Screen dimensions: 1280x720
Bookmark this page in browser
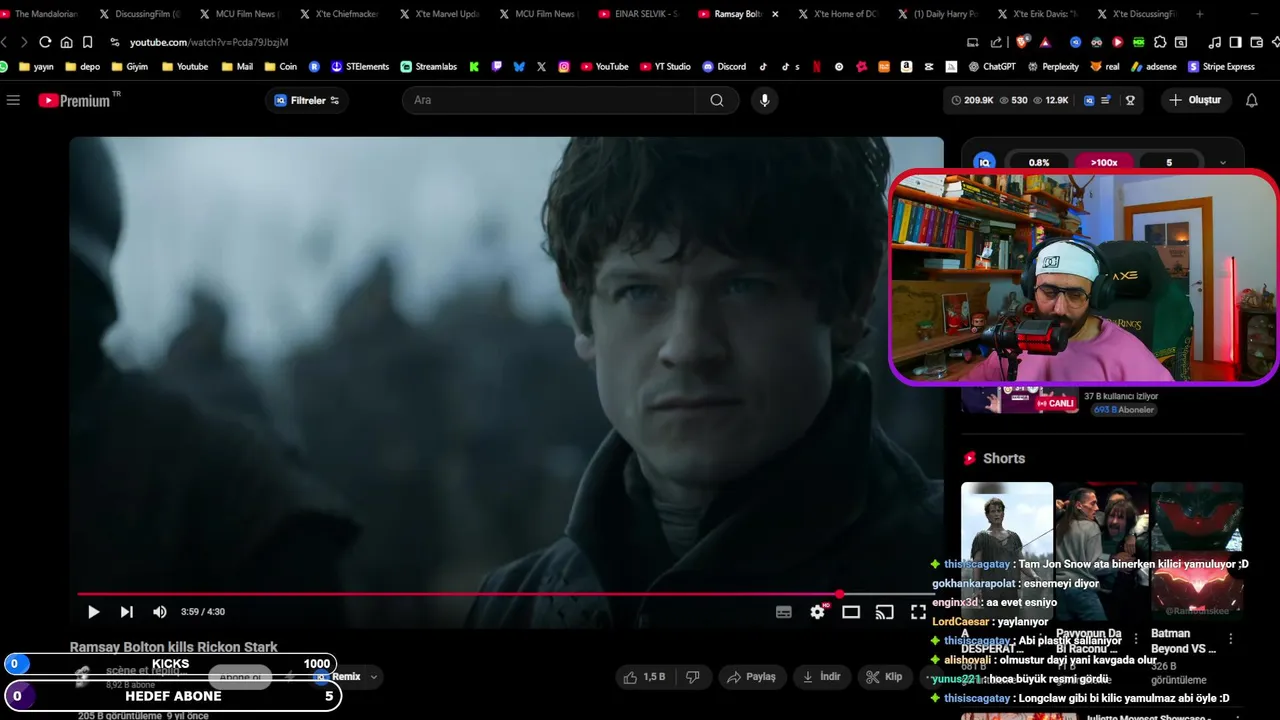[x=87, y=42]
